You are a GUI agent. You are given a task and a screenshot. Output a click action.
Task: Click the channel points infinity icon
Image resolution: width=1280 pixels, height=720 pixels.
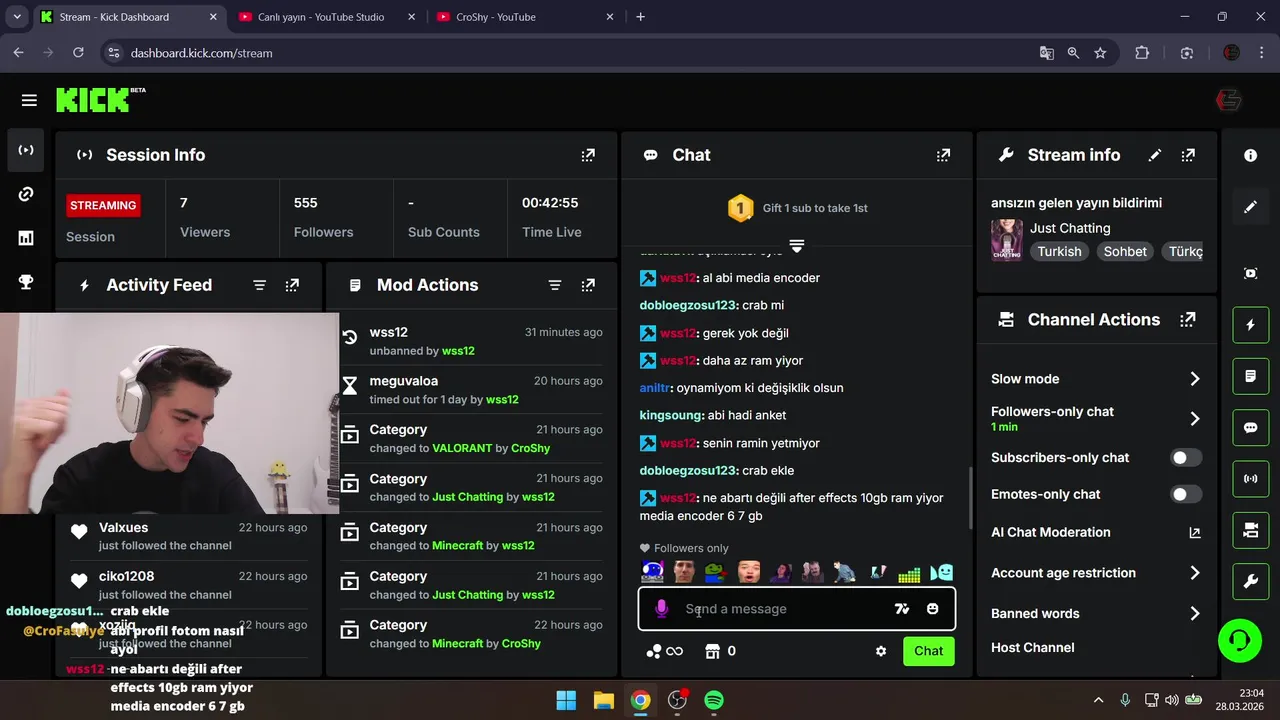coord(666,651)
